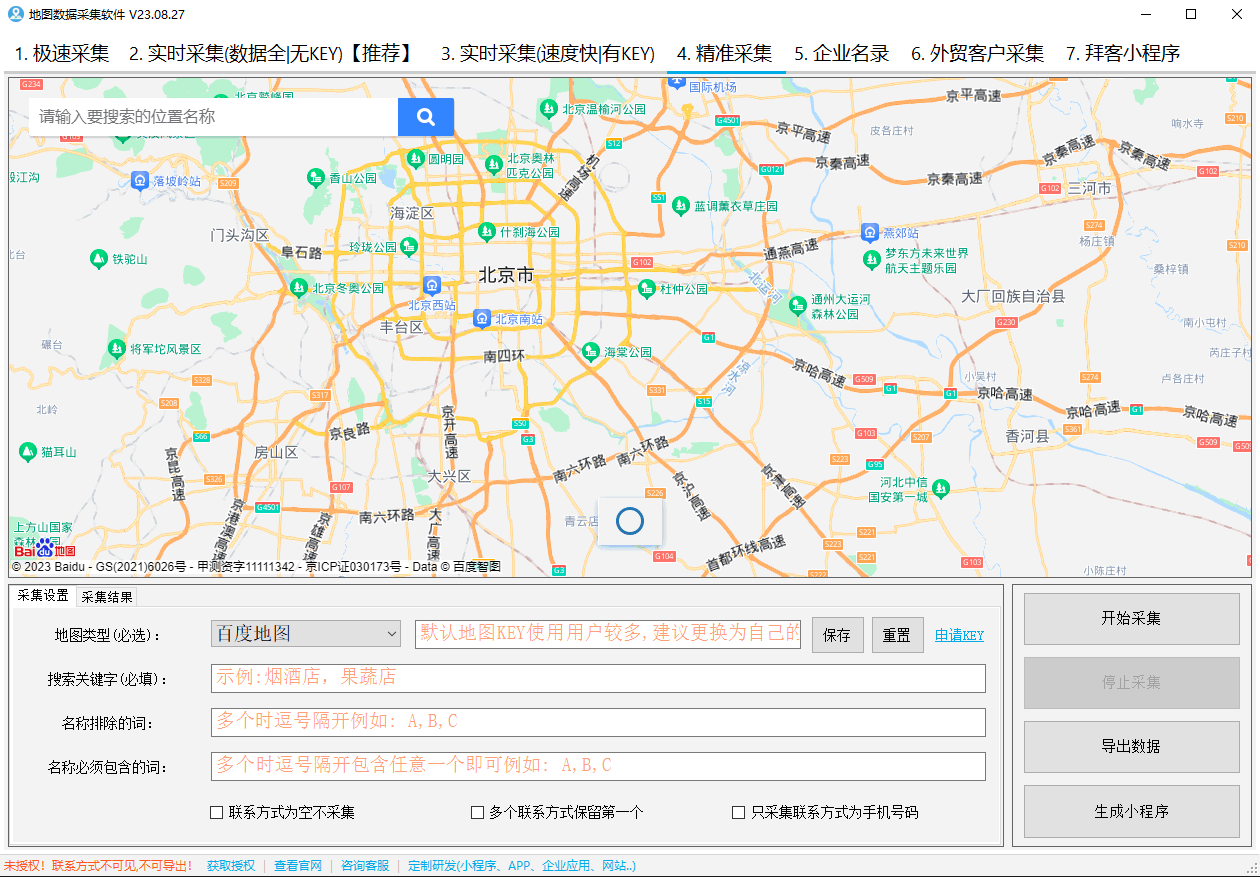Click the 圆明园 park marker
This screenshot has width=1260, height=877.
tap(415, 158)
